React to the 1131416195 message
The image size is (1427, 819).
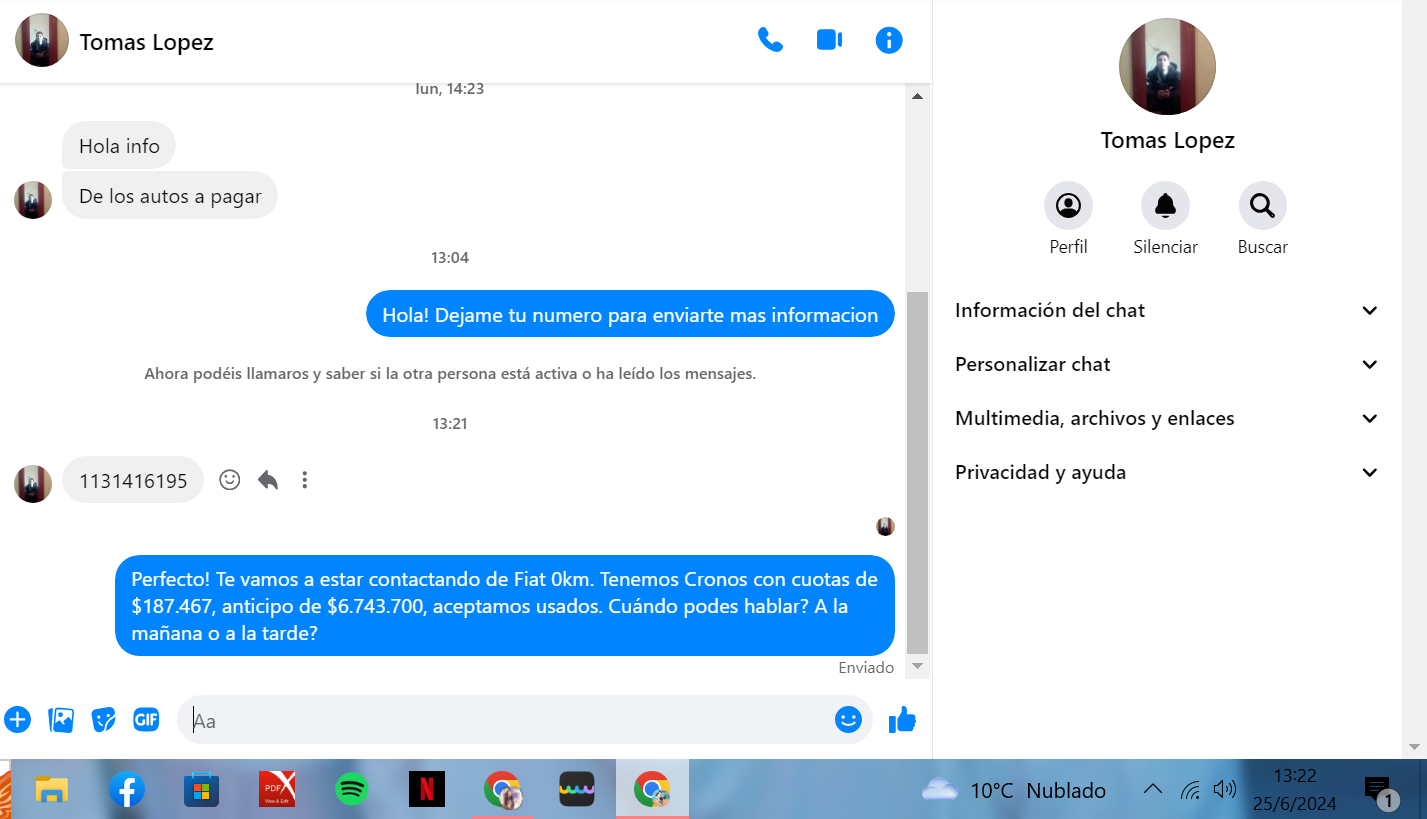pyautogui.click(x=230, y=480)
